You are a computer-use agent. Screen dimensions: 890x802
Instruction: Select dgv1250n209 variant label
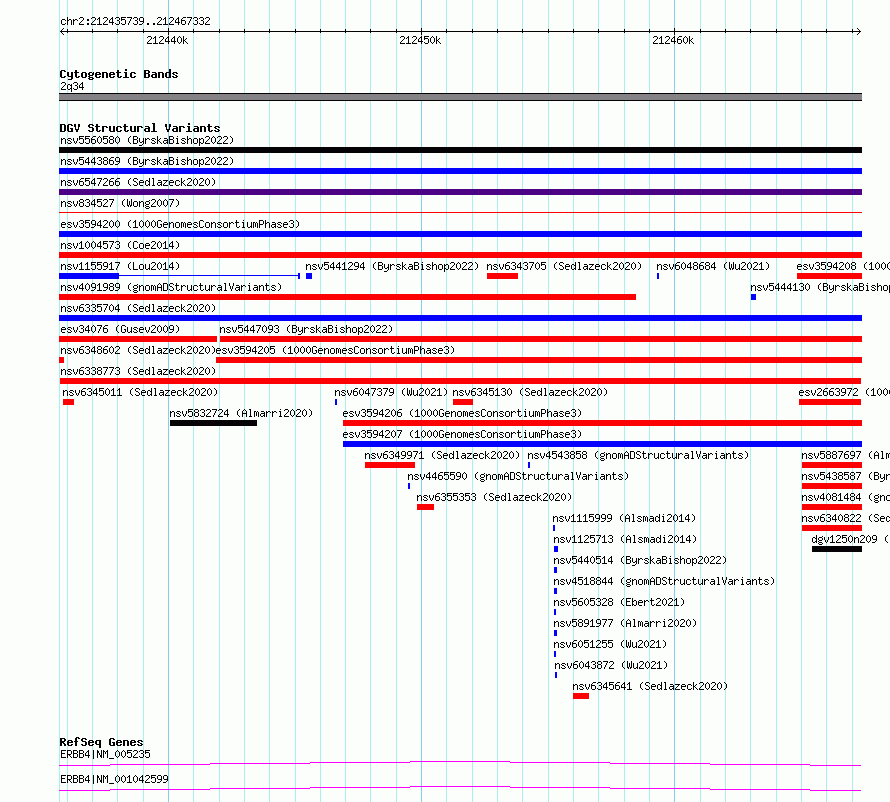pos(850,539)
